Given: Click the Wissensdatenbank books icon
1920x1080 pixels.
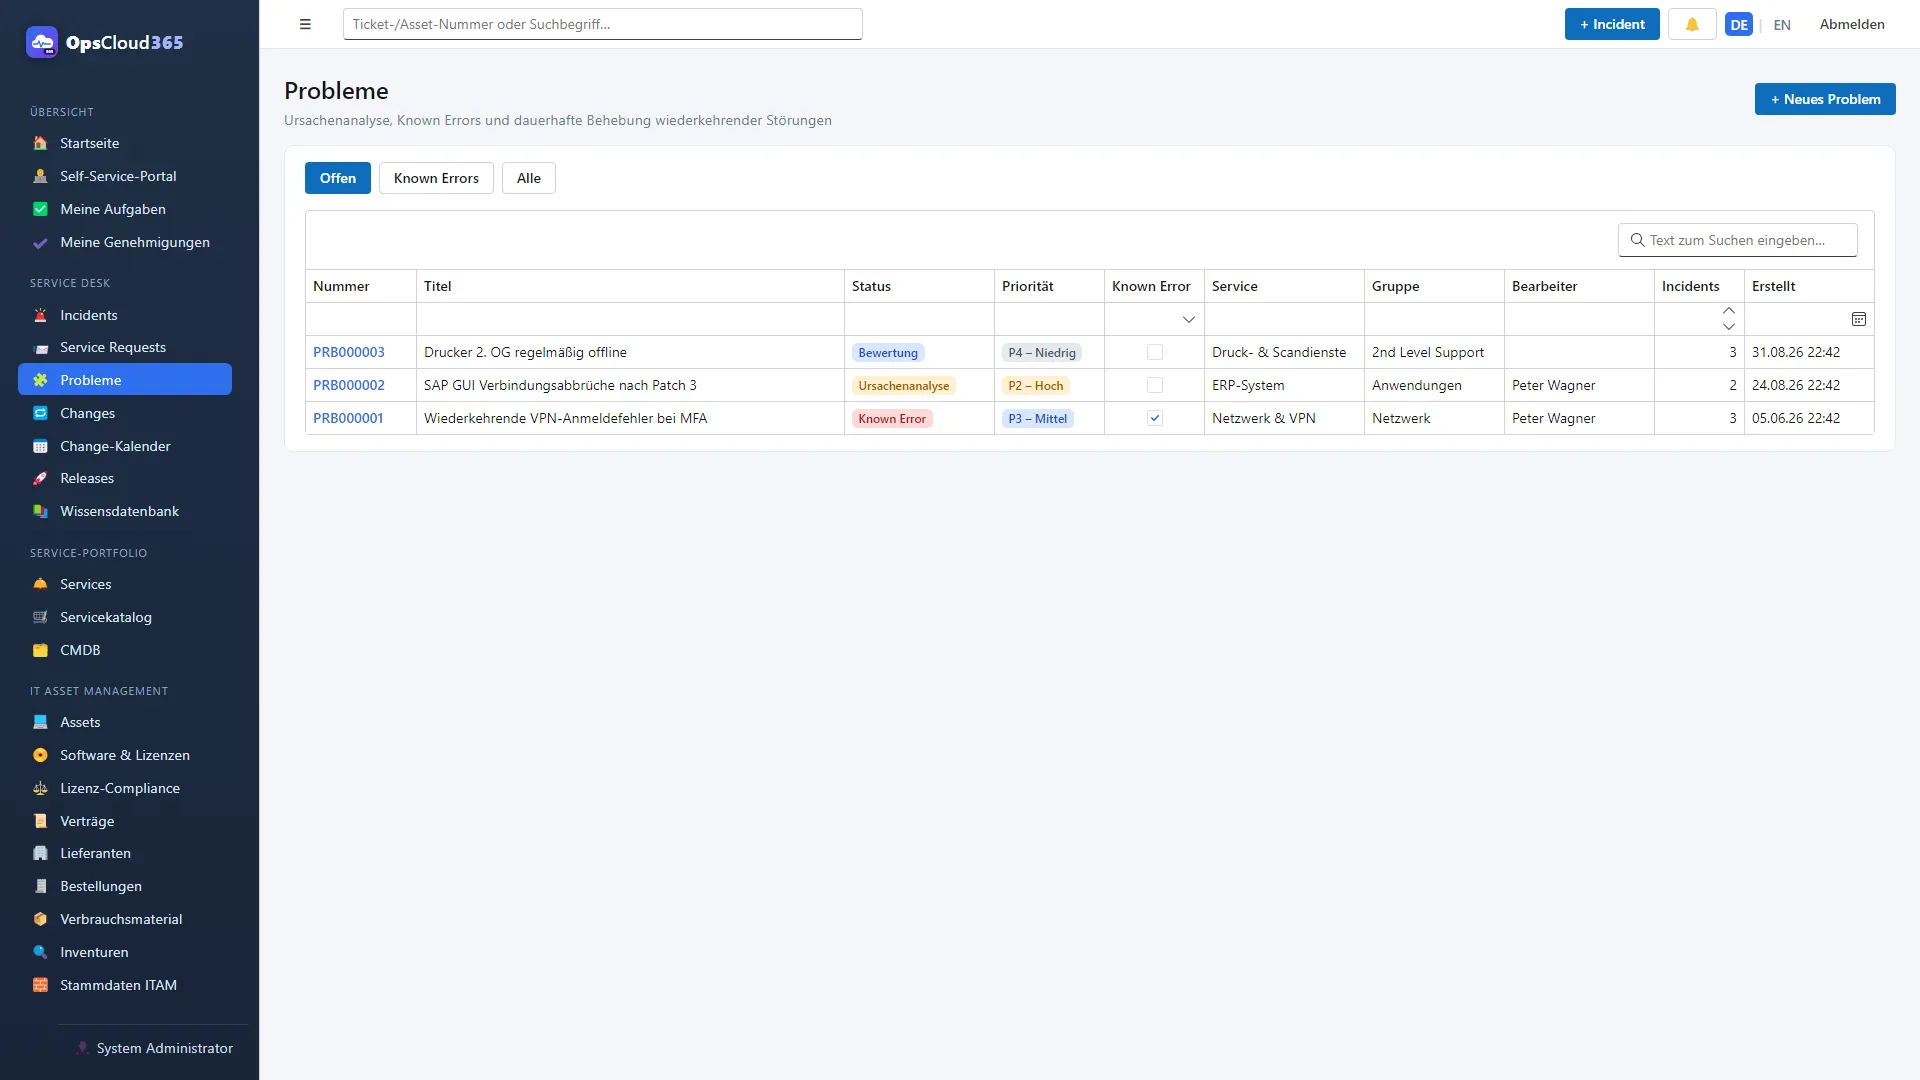Looking at the screenshot, I should pos(40,511).
